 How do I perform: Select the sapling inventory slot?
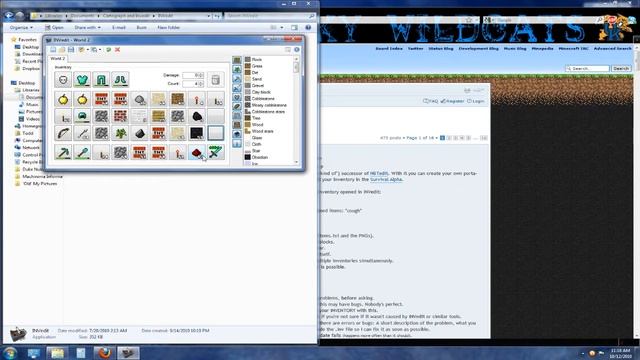[x=120, y=133]
